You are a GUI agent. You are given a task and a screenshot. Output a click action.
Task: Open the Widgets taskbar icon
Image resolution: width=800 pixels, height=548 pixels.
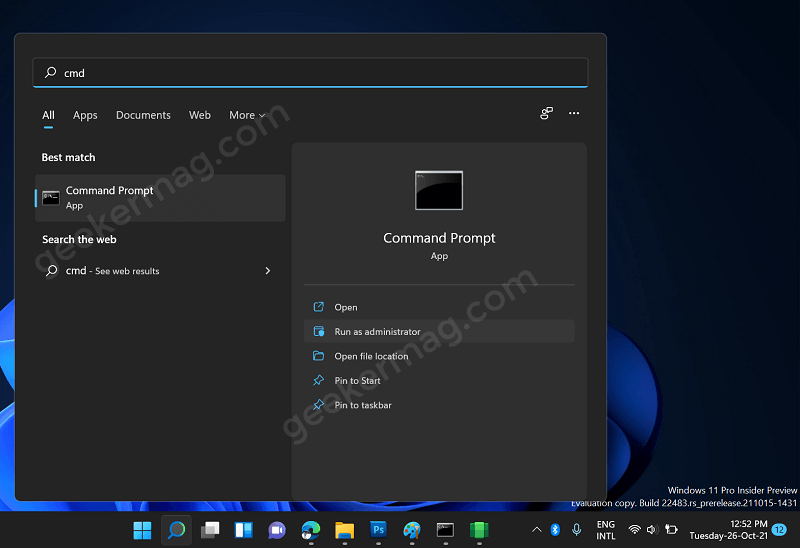tap(243, 530)
